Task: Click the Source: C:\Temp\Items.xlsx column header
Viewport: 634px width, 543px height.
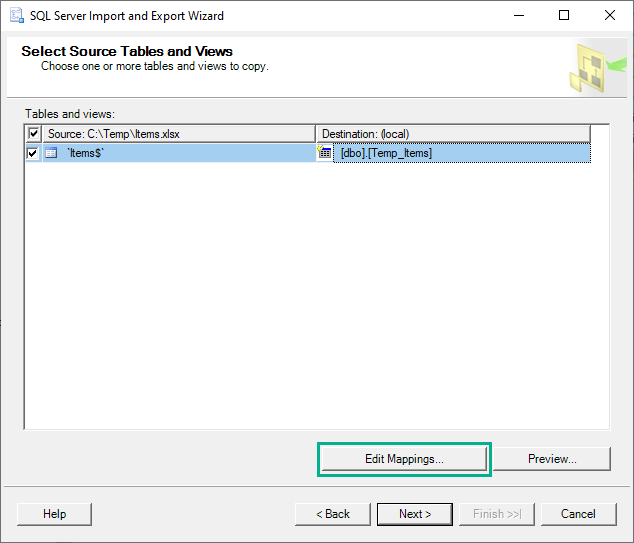Action: 180,134
